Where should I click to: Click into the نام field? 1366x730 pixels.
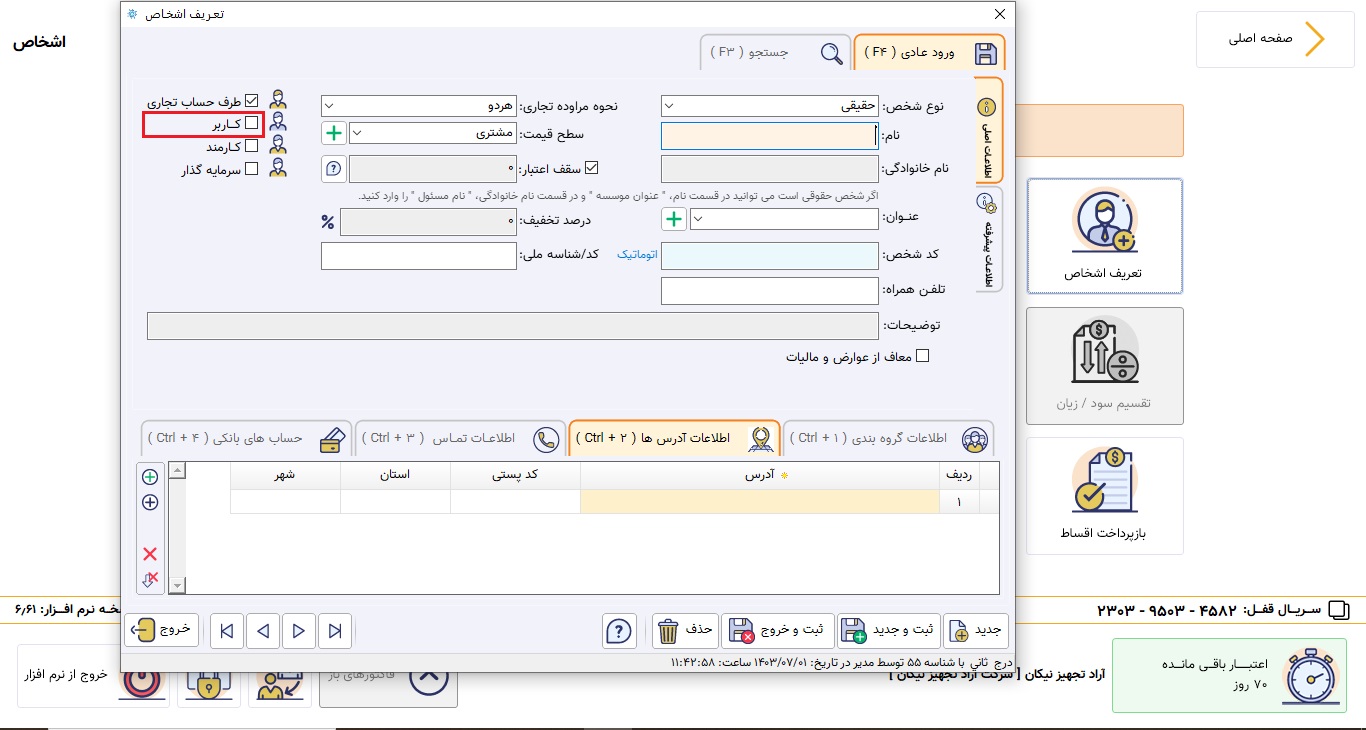(770, 135)
